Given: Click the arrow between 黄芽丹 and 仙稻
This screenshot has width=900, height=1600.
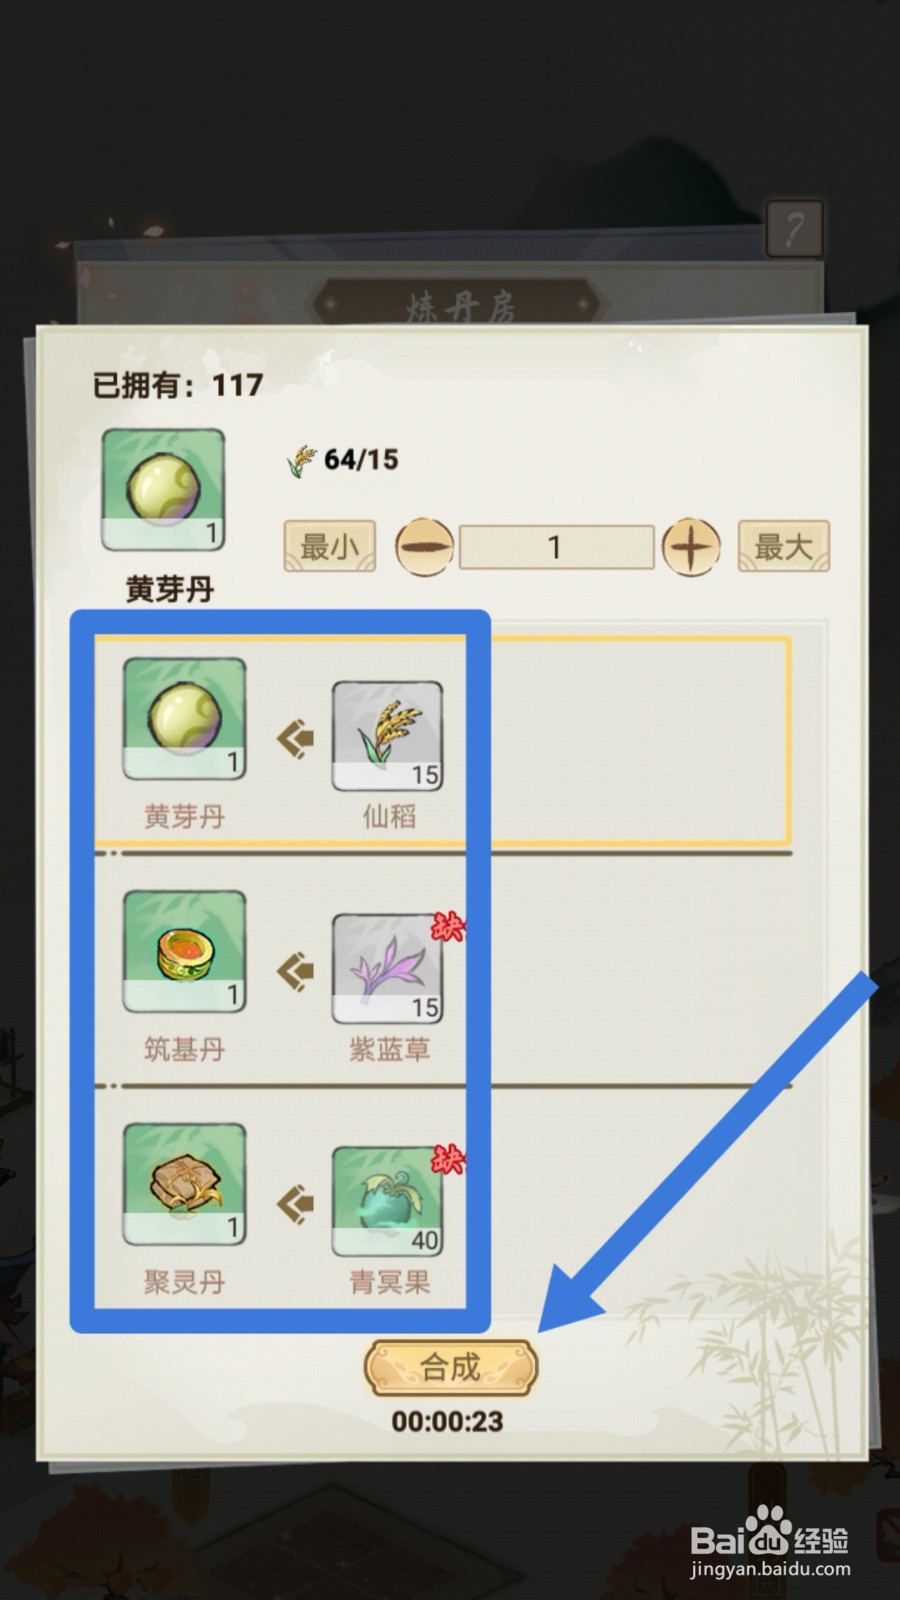Looking at the screenshot, I should click(295, 739).
